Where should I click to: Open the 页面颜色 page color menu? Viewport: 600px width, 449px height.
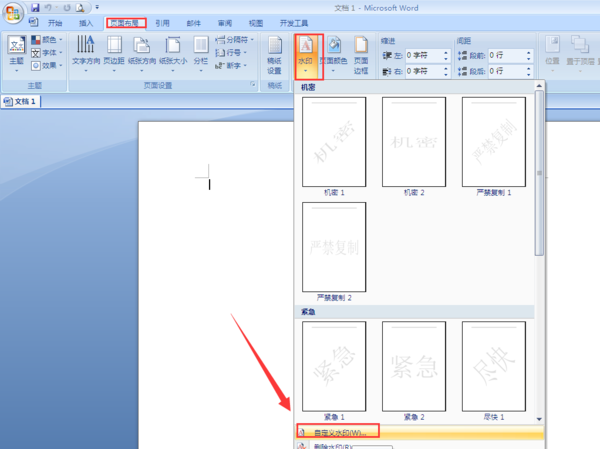coord(334,54)
